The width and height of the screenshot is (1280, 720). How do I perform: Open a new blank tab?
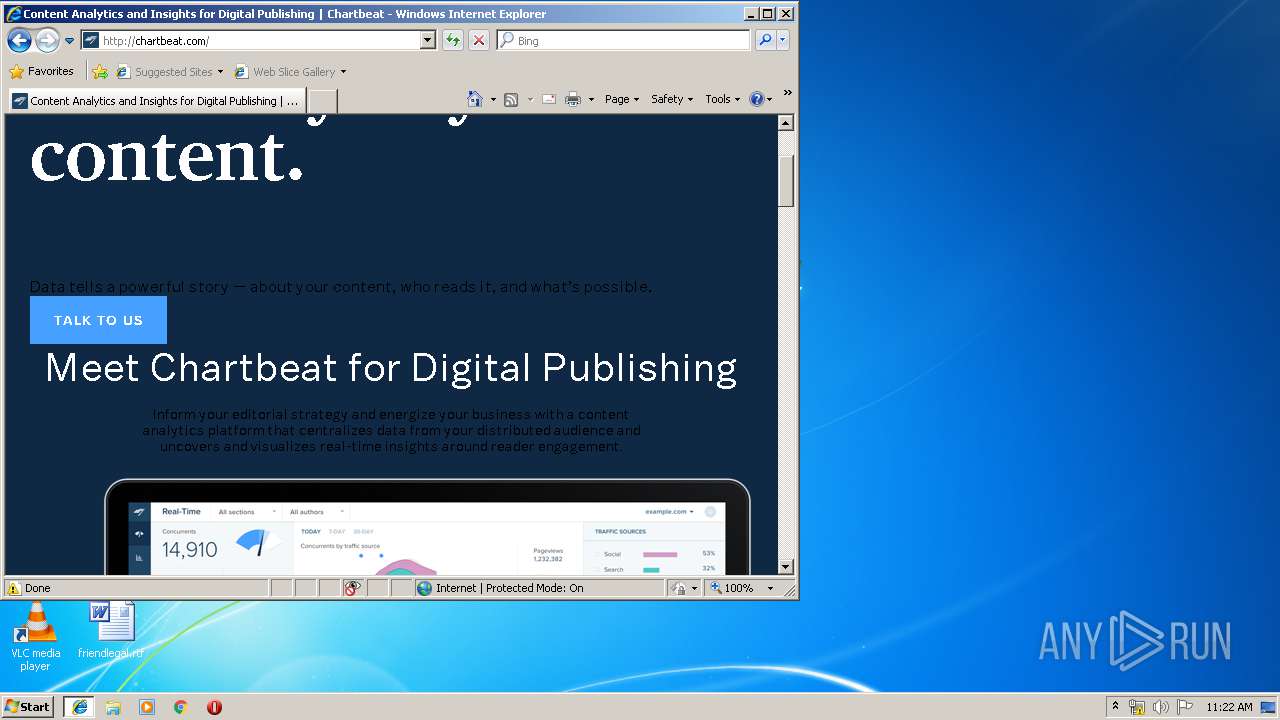[x=322, y=101]
